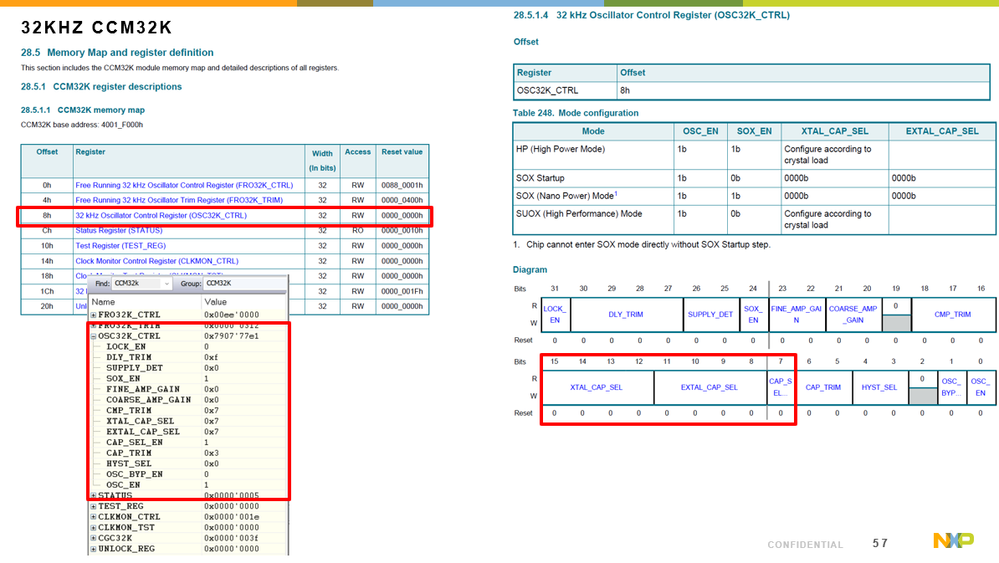Image resolution: width=999 pixels, height=563 pixels.
Task: Expand the CLKMON_TST tree node
Action: point(93,527)
